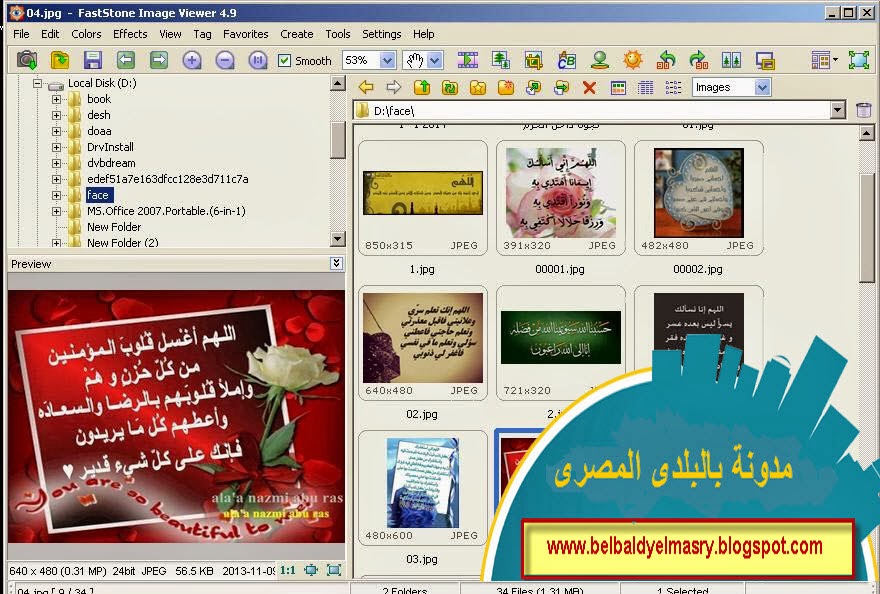The image size is (880, 594).
Task: Click the thumbnail pane scrollbar thumb
Action: point(867,228)
